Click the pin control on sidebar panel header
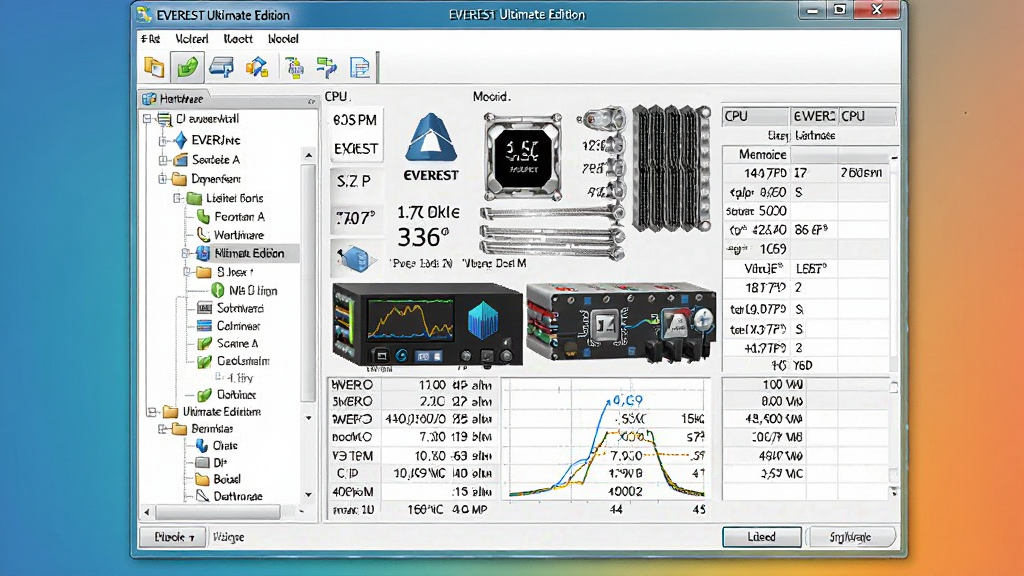The width and height of the screenshot is (1024, 576). [312, 101]
